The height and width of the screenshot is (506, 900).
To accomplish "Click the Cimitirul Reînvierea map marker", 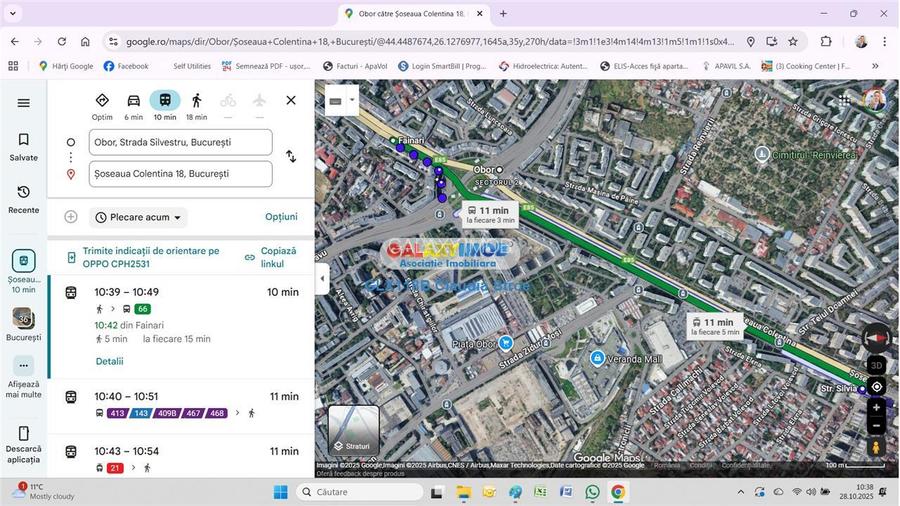I will (762, 154).
